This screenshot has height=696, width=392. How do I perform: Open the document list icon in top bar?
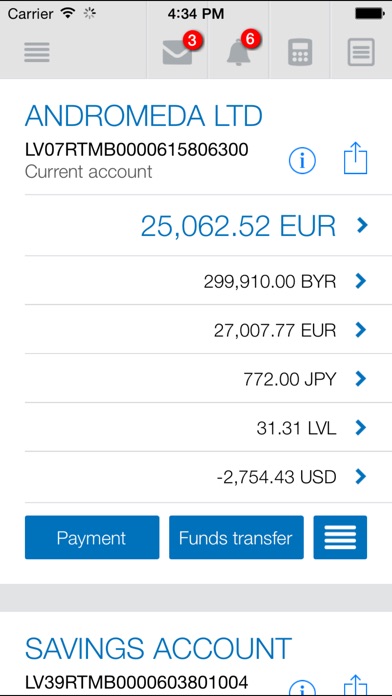(x=361, y=52)
